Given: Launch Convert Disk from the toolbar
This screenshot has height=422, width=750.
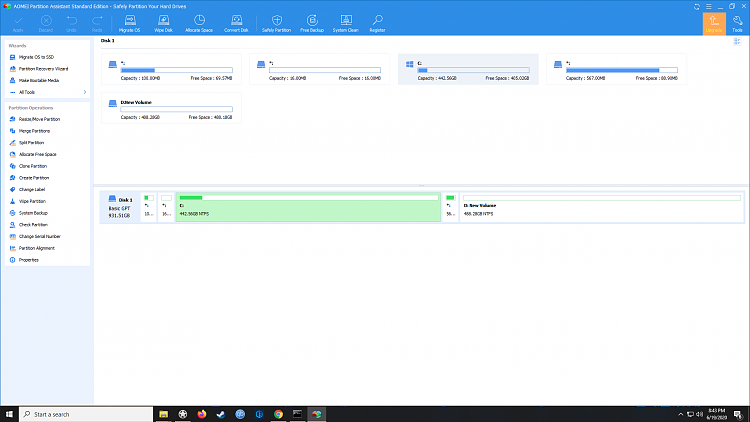Looking at the screenshot, I should [x=236, y=23].
